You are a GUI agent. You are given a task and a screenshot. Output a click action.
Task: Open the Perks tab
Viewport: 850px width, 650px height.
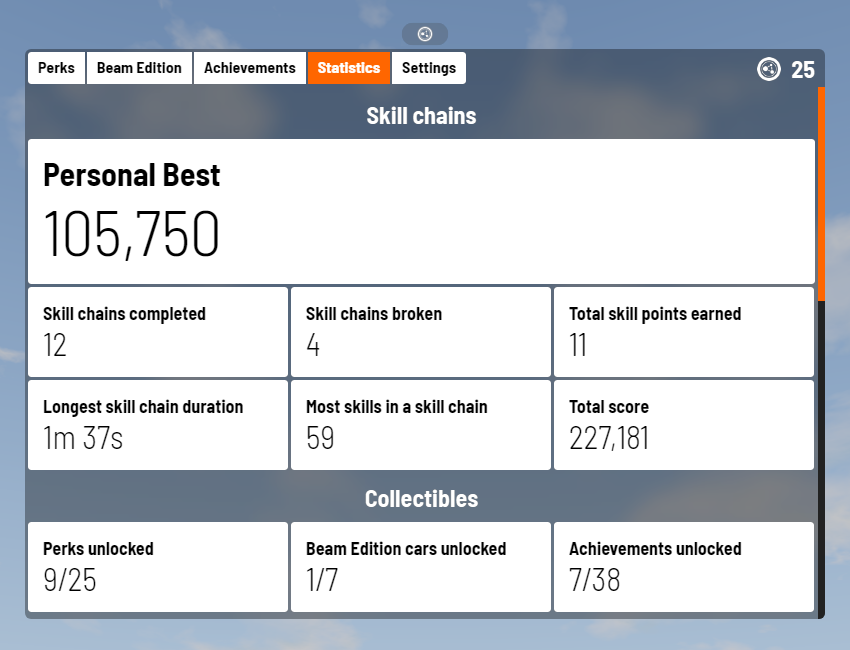pos(56,68)
